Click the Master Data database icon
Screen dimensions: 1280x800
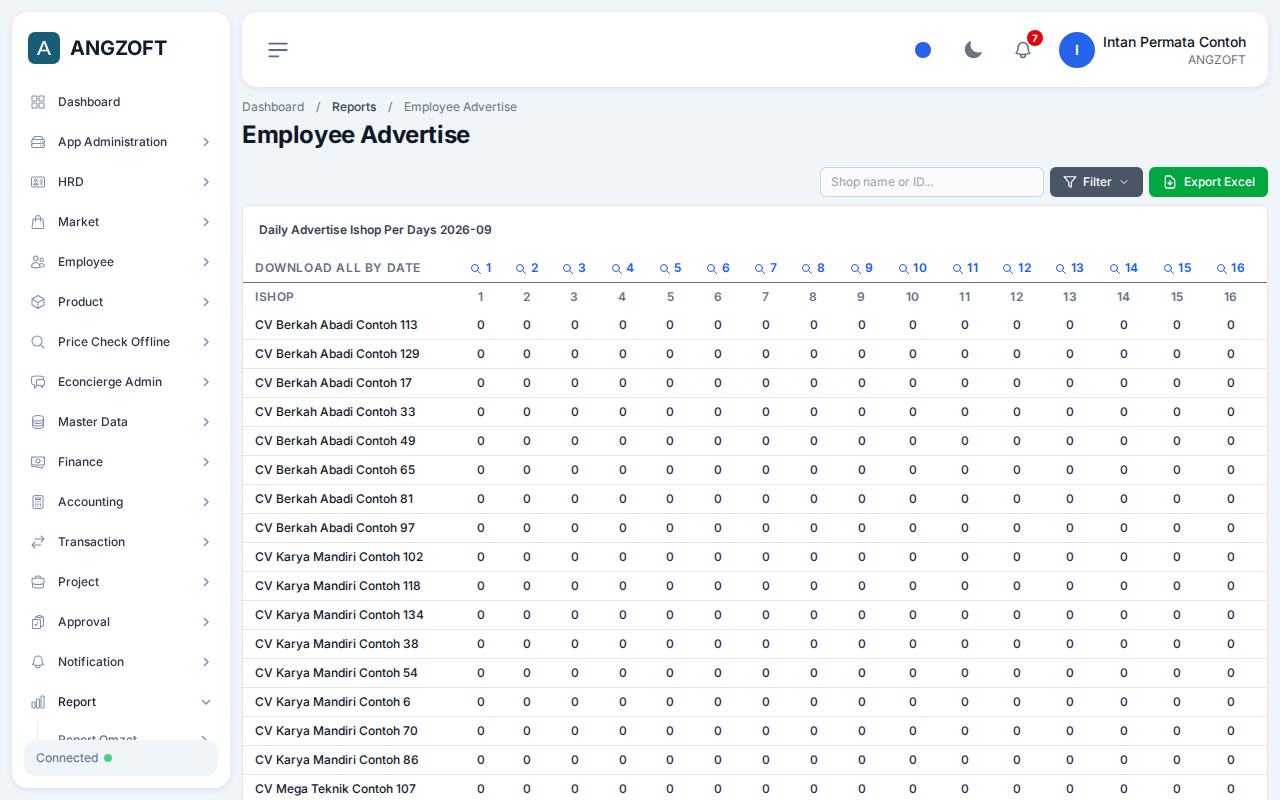tap(38, 422)
